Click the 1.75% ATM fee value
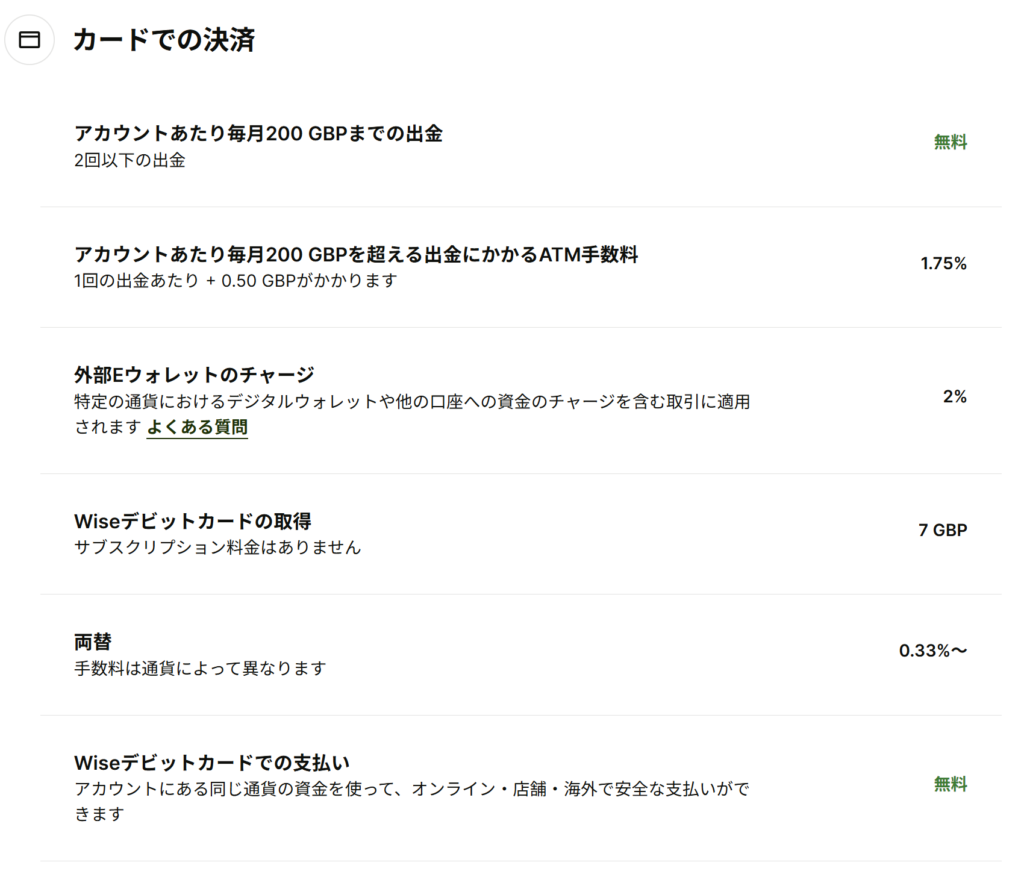The height and width of the screenshot is (880, 1024). (x=943, y=264)
